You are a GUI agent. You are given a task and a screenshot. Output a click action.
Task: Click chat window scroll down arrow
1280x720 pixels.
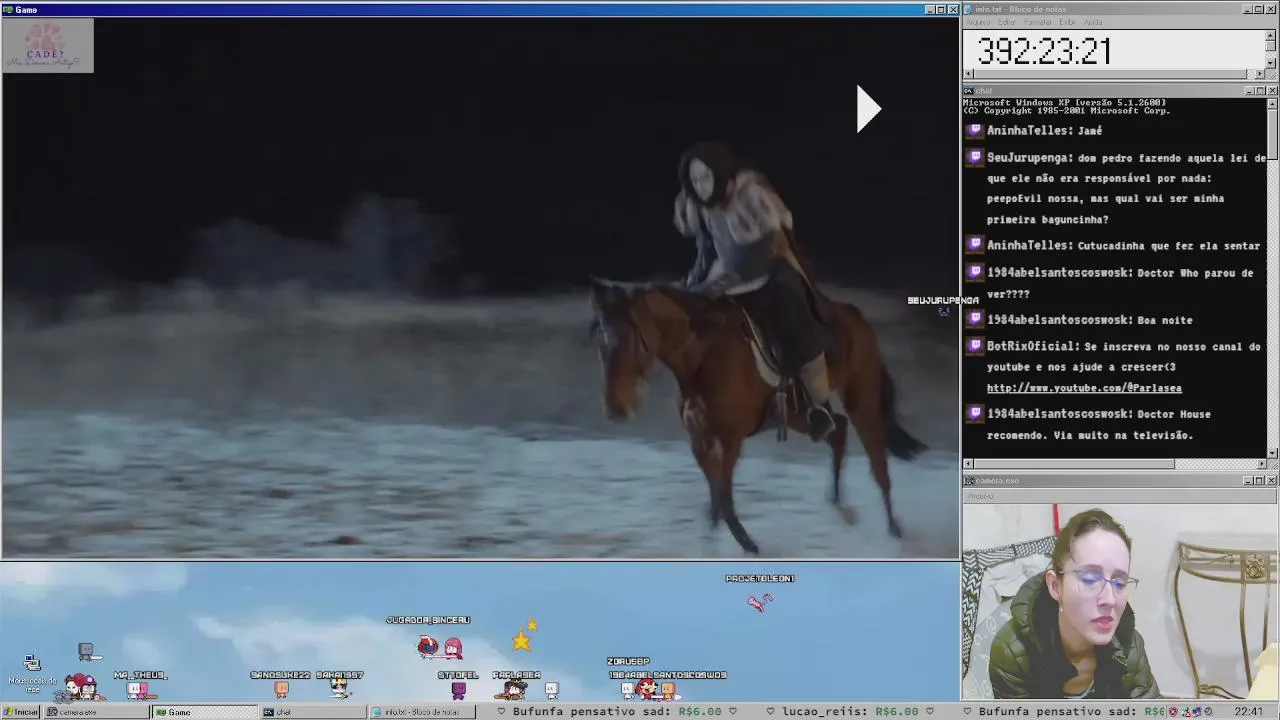(1272, 452)
